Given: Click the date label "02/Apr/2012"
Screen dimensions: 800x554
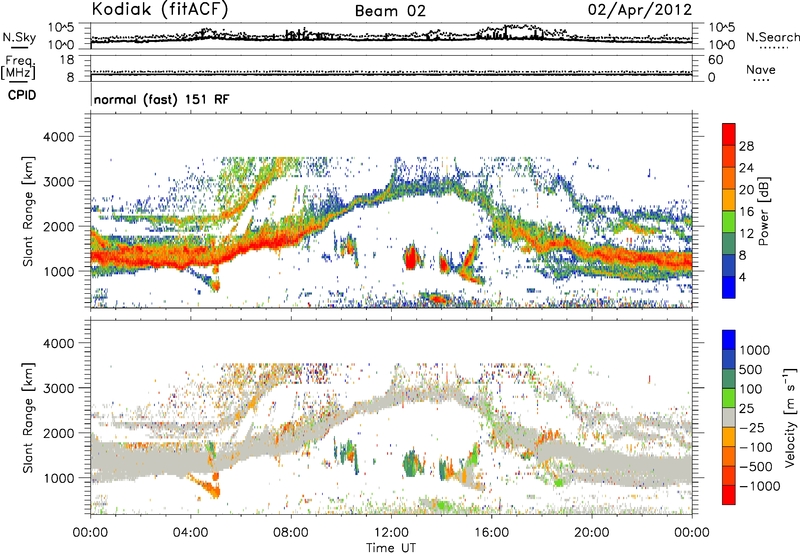Looking at the screenshot, I should [640, 10].
